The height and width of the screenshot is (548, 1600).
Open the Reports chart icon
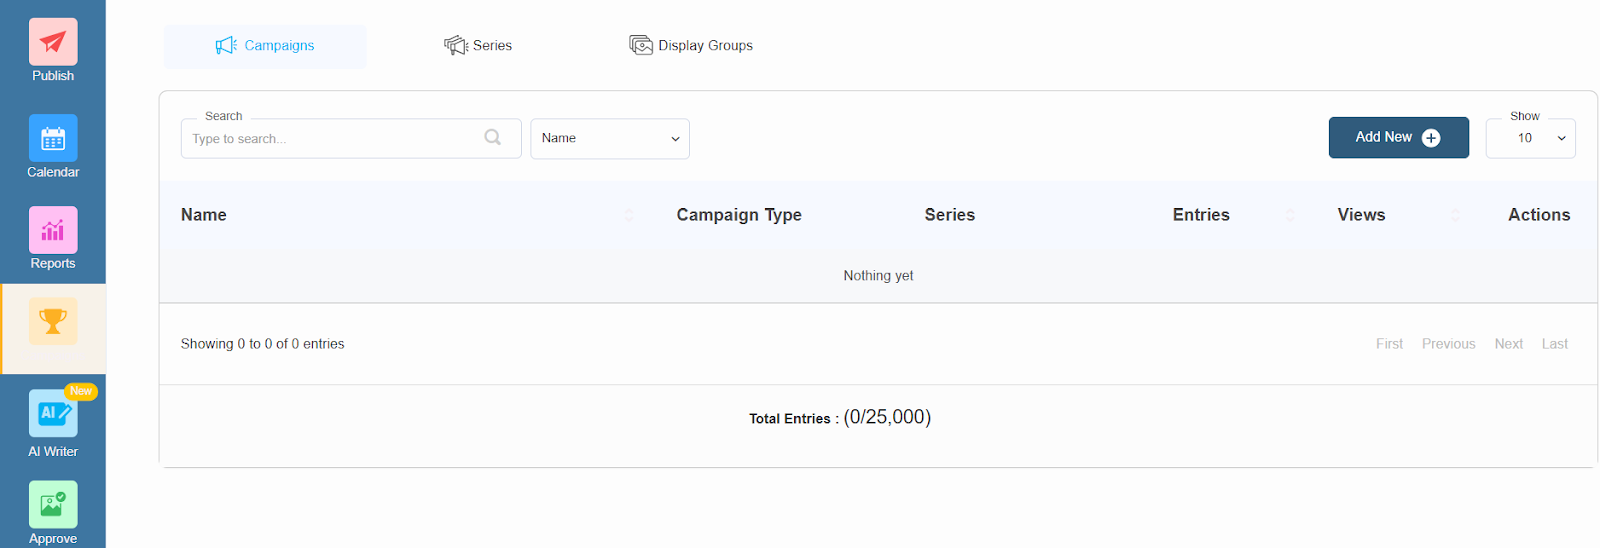coord(53,231)
